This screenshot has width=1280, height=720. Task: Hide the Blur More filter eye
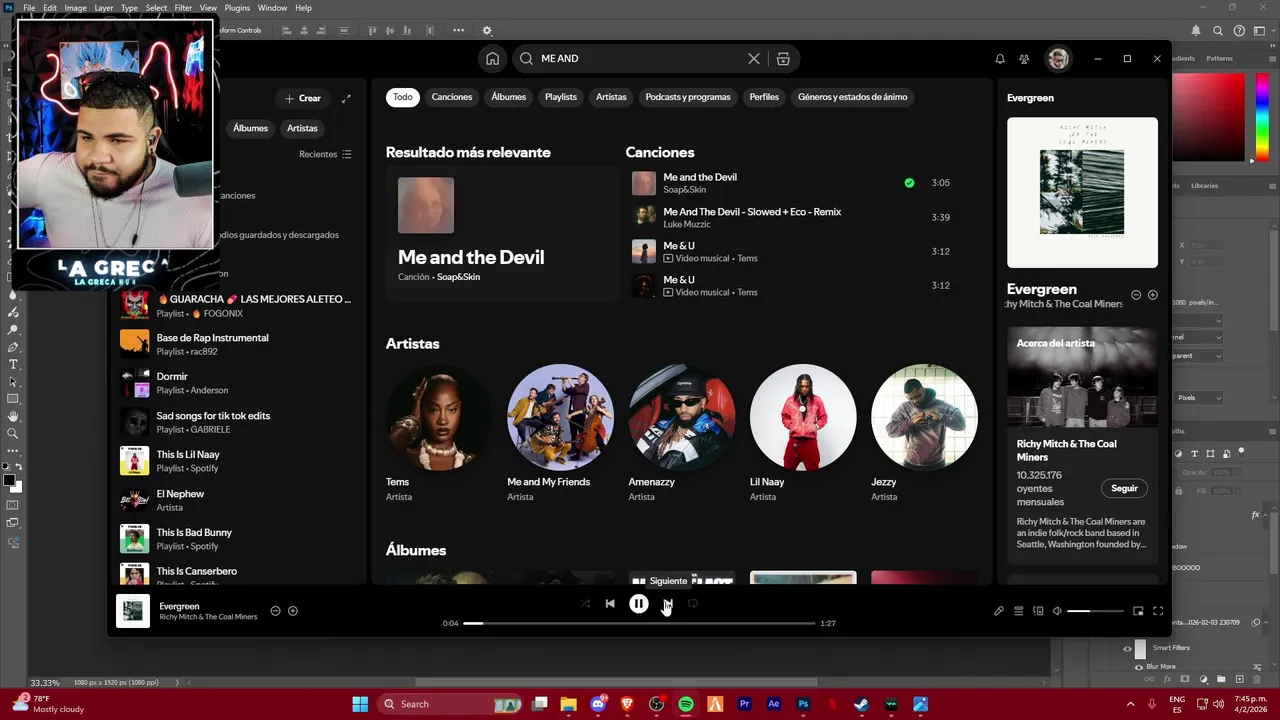tap(1138, 667)
